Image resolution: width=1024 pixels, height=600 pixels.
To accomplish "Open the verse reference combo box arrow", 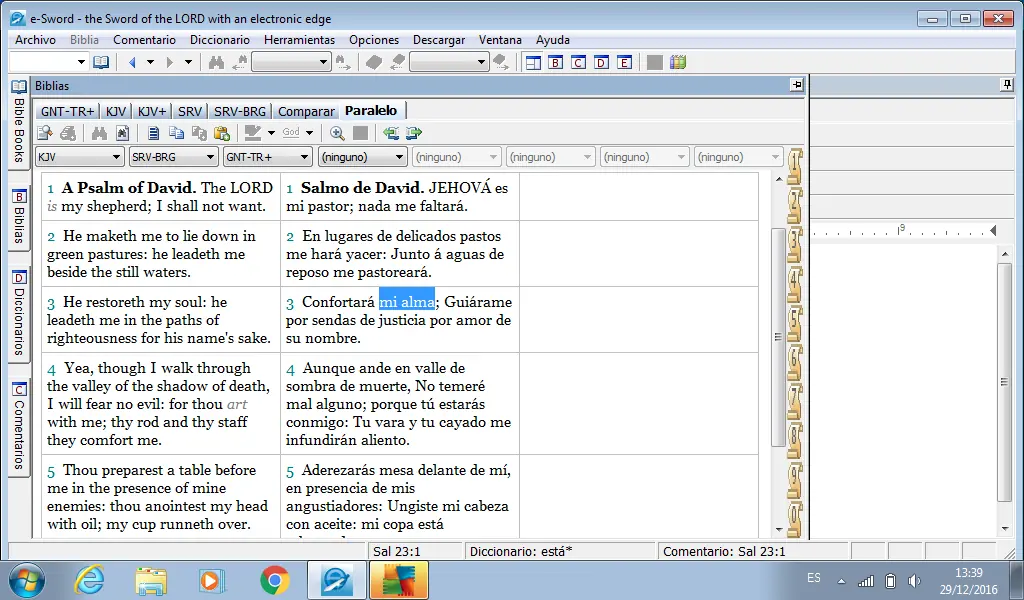I will click(81, 63).
